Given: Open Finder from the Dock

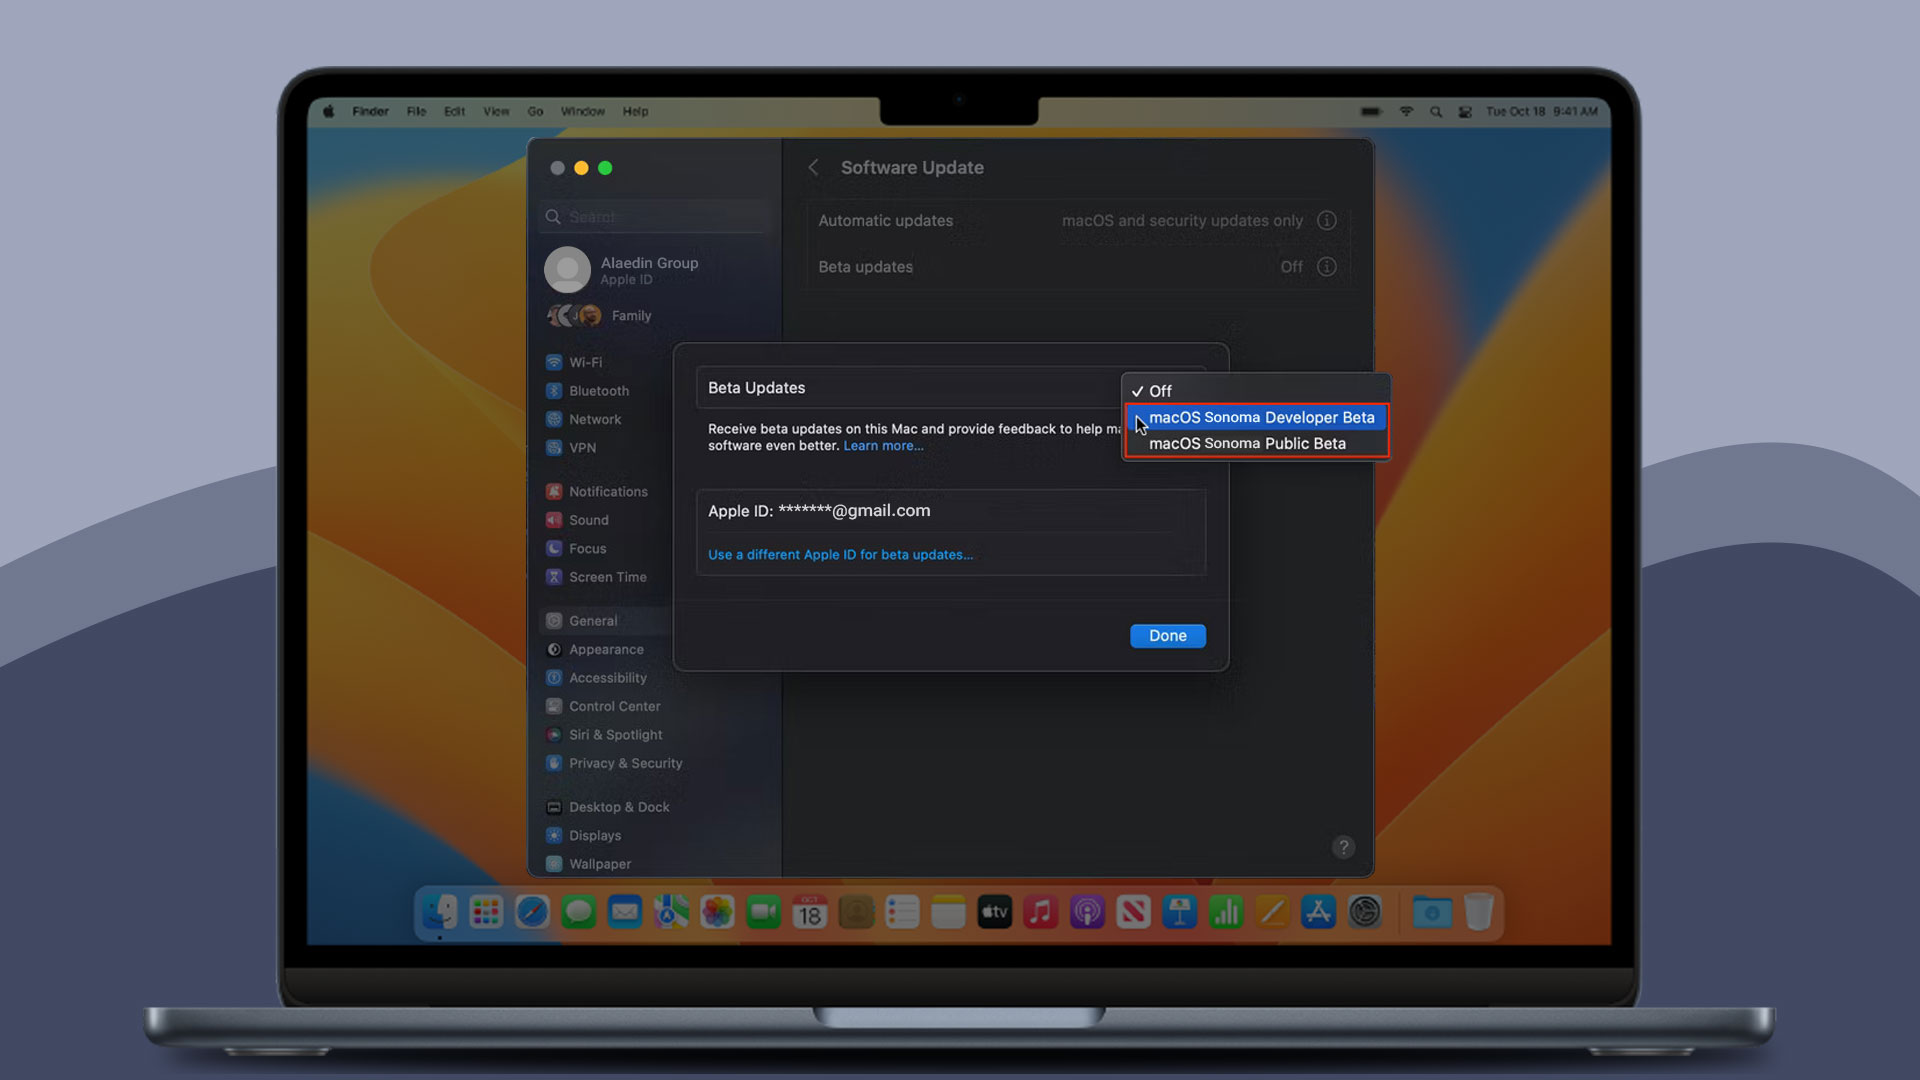Looking at the screenshot, I should tap(440, 912).
